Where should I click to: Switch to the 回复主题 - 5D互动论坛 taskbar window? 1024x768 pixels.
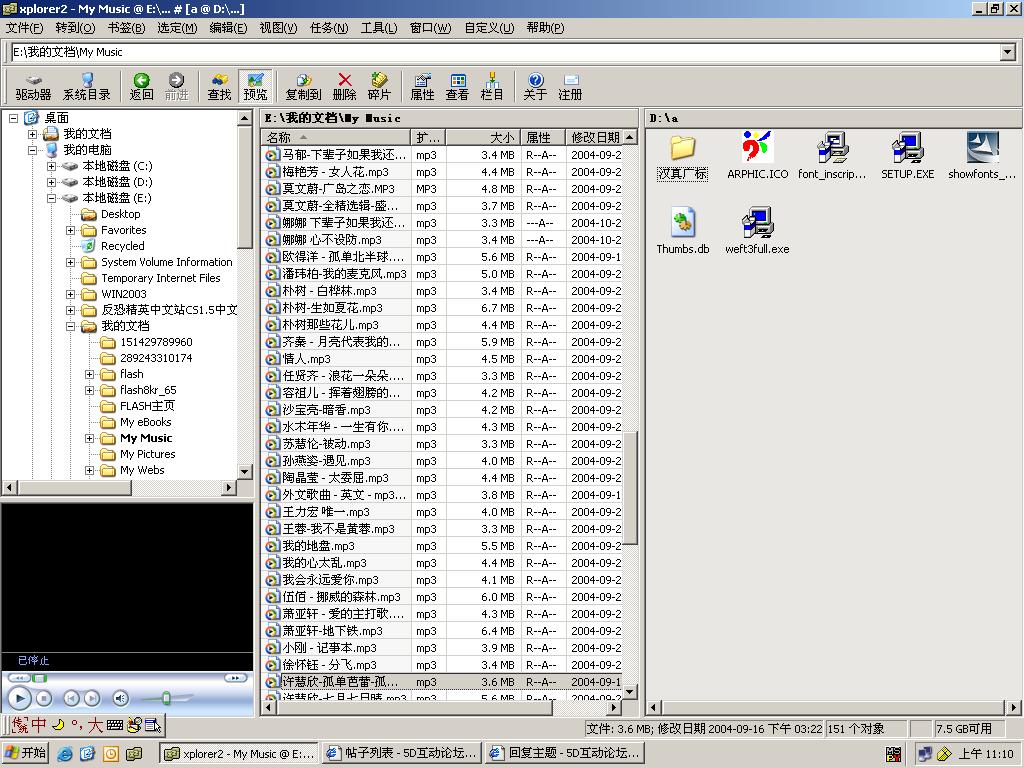pos(566,753)
